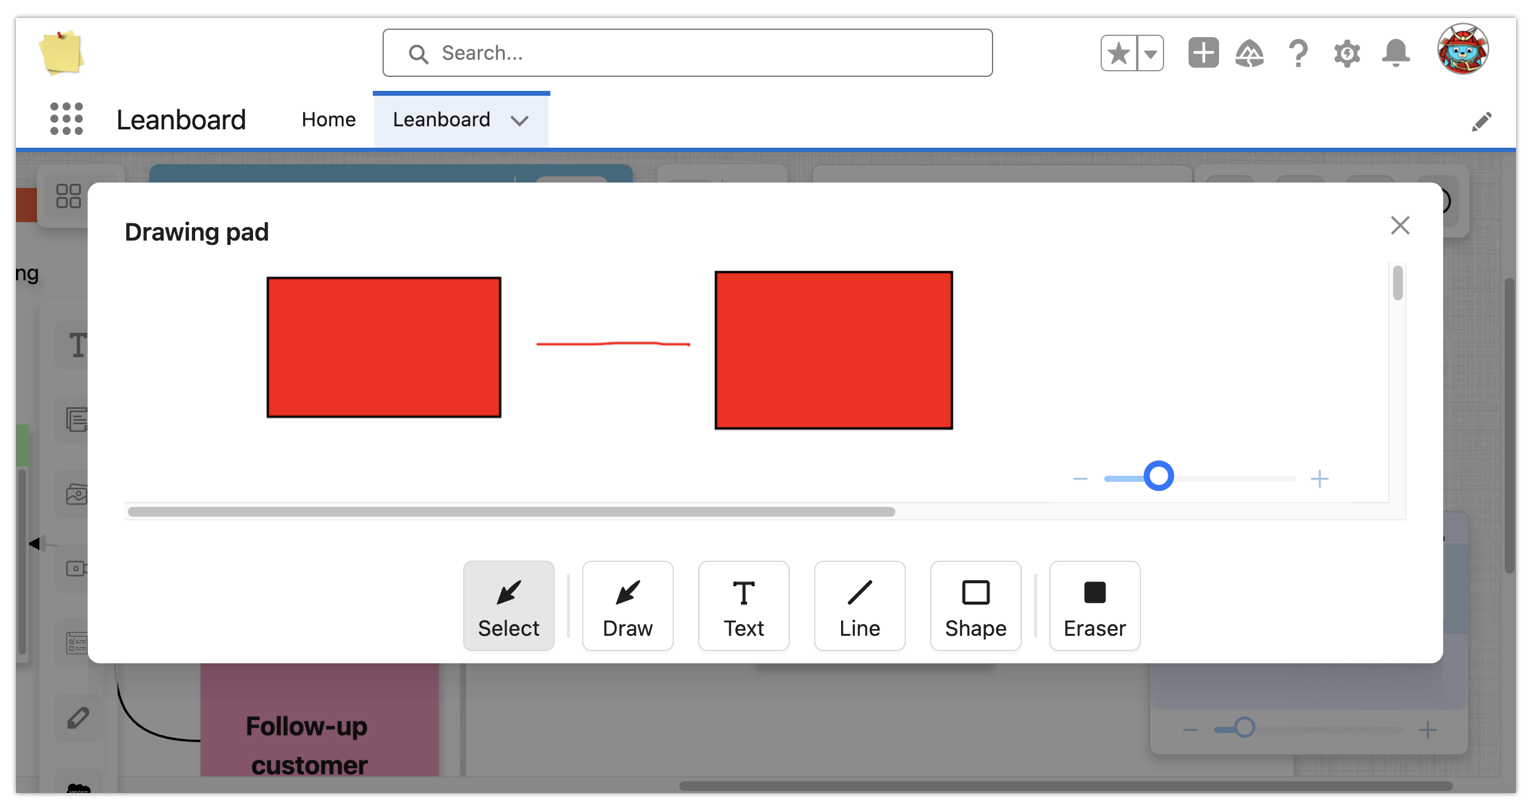Open the global actions plus menu
Screen dimensions: 1532x810
(x=1203, y=53)
